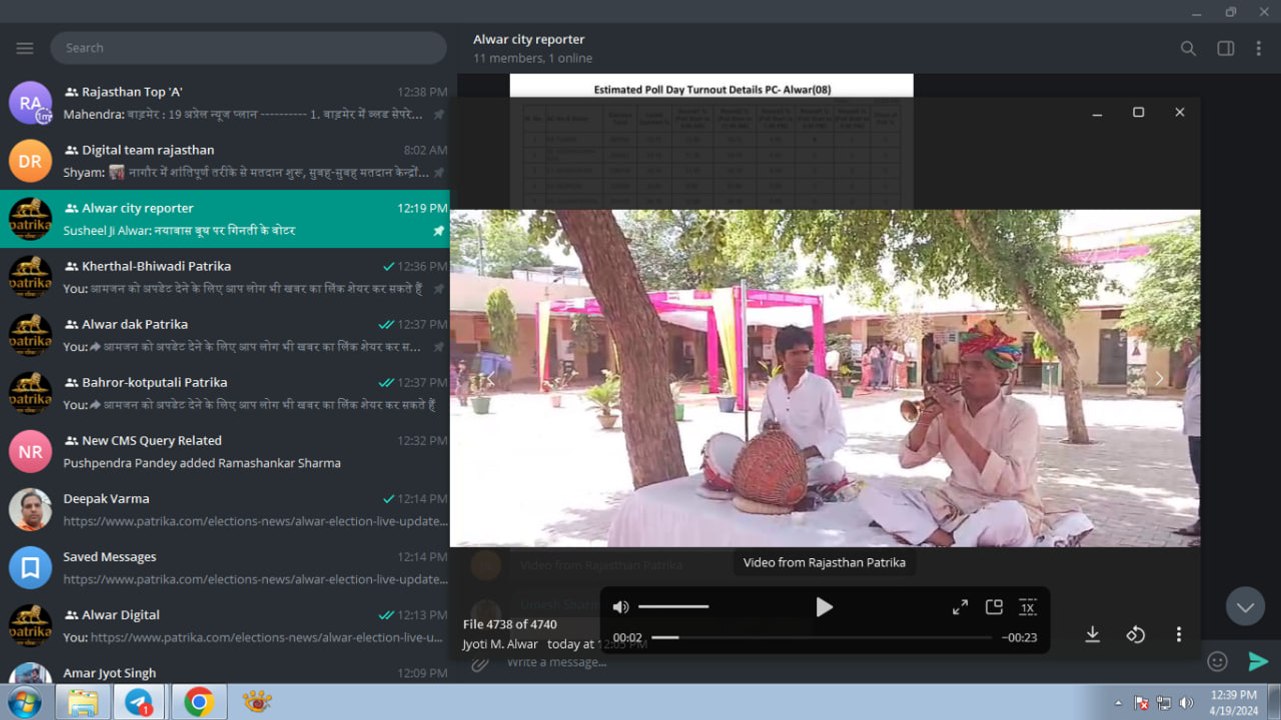Open Bahror-kotputali Patrika chat
This screenshot has height=720, width=1281.
coord(225,393)
